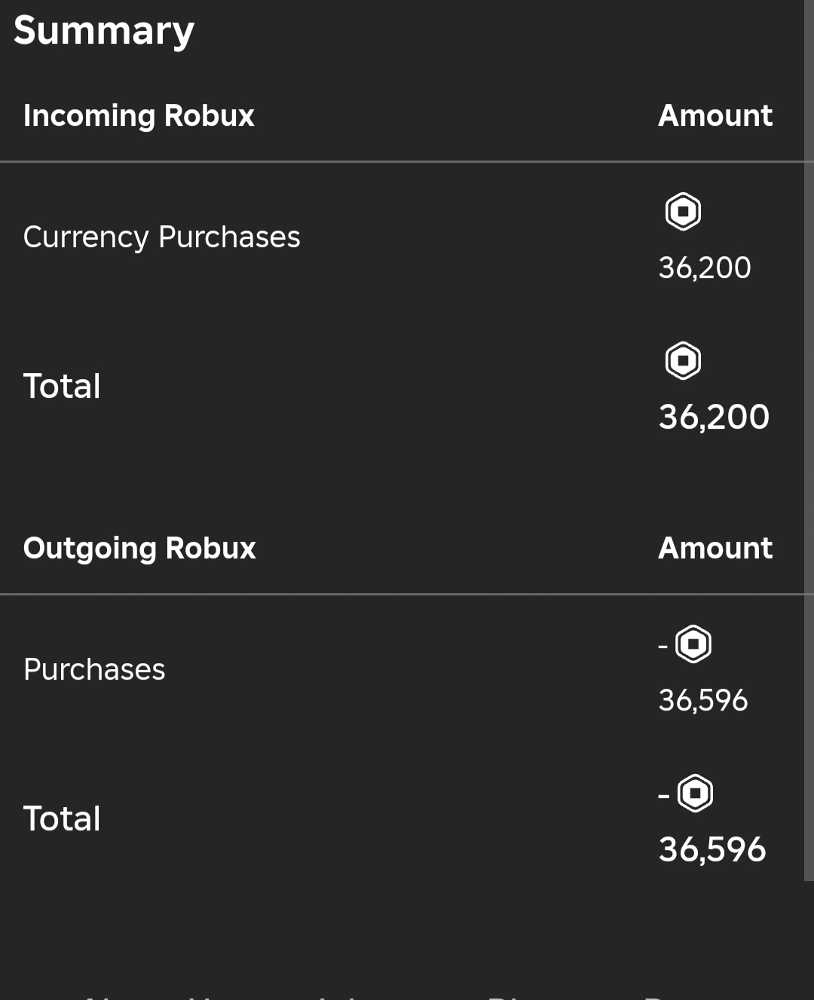This screenshot has height=1000, width=814.
Task: Click the Outgoing Robux column header
Action: (139, 548)
